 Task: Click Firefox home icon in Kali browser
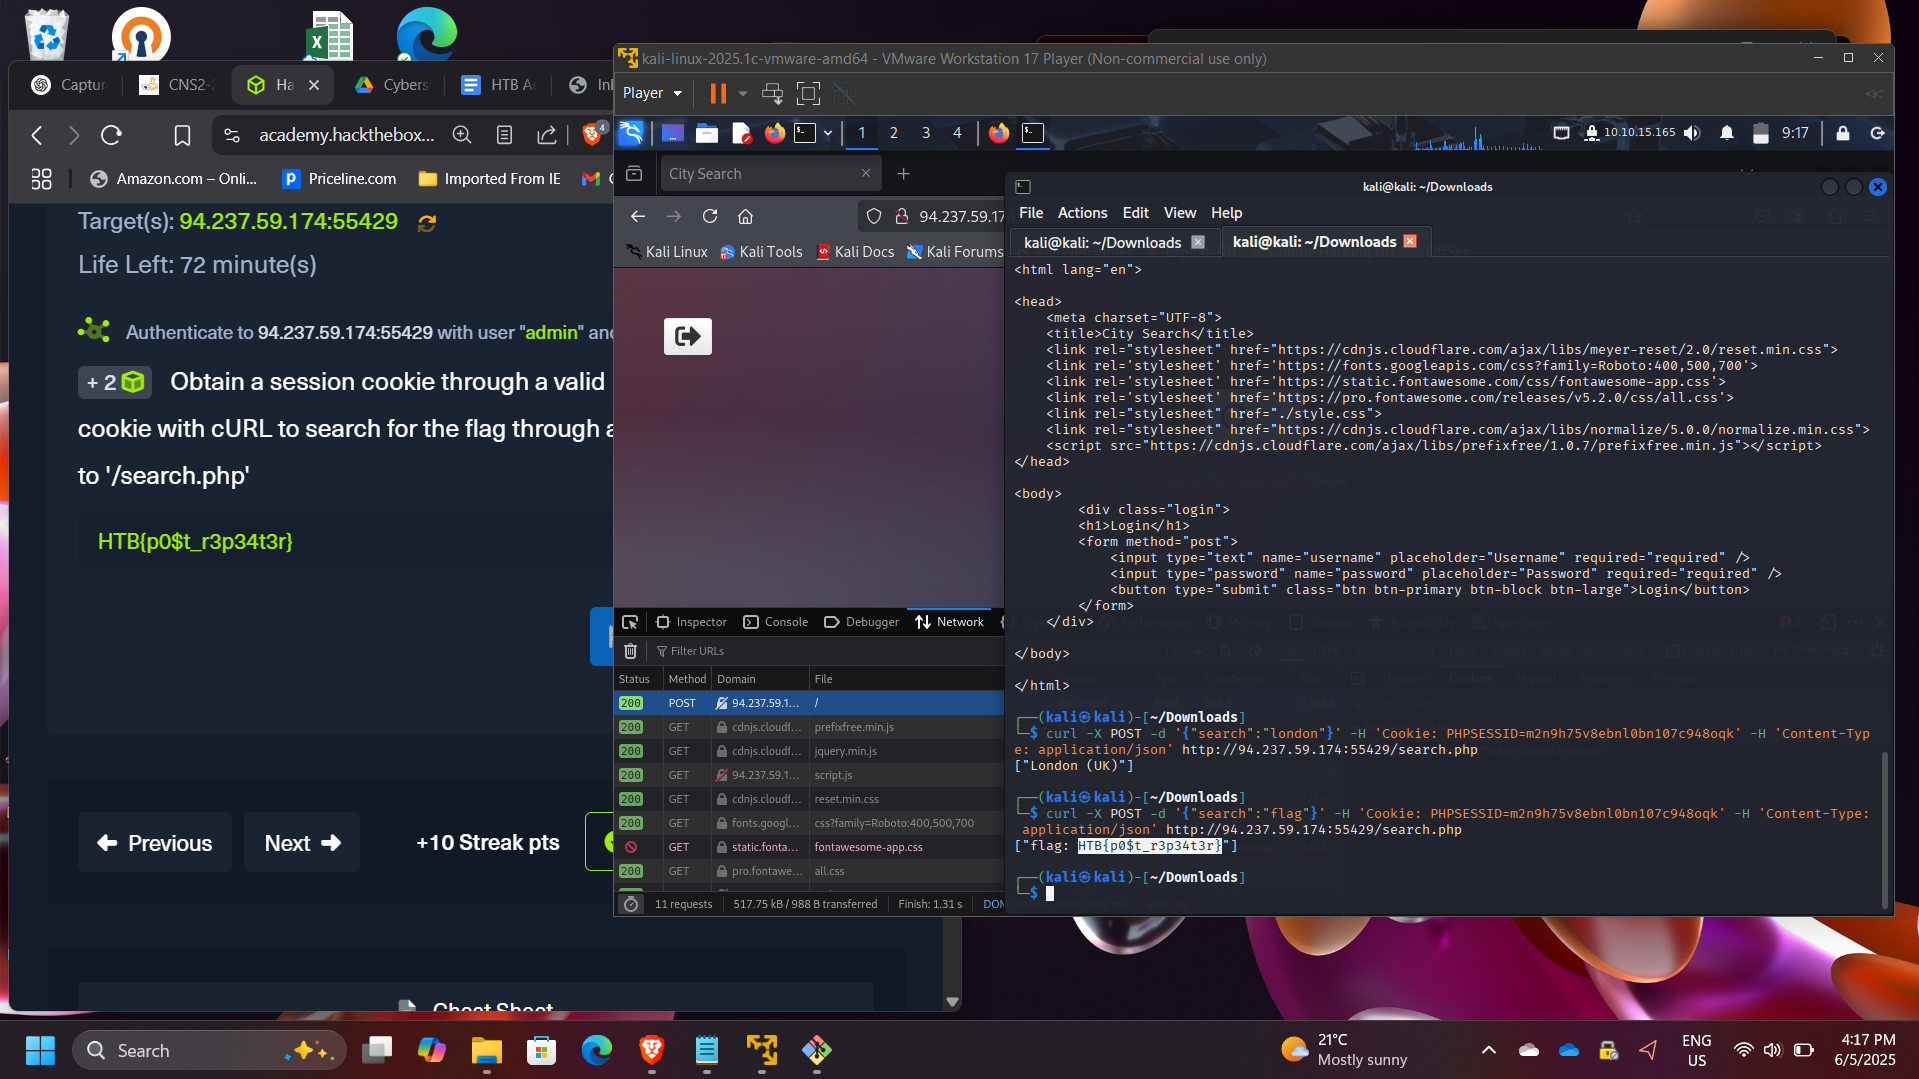(x=745, y=216)
